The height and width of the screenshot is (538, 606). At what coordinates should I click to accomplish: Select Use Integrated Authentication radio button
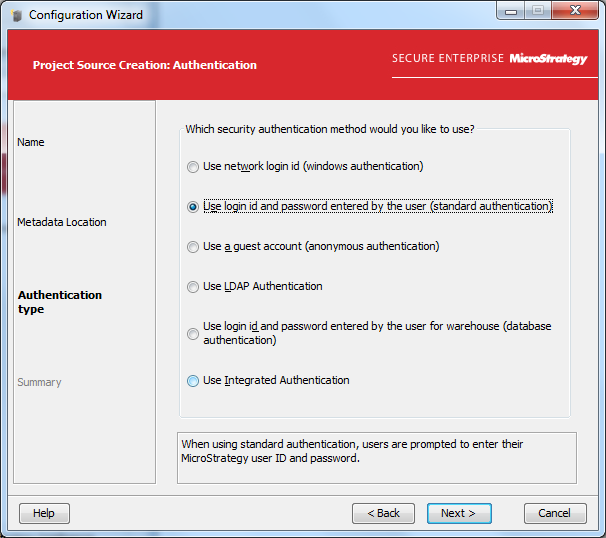193,381
